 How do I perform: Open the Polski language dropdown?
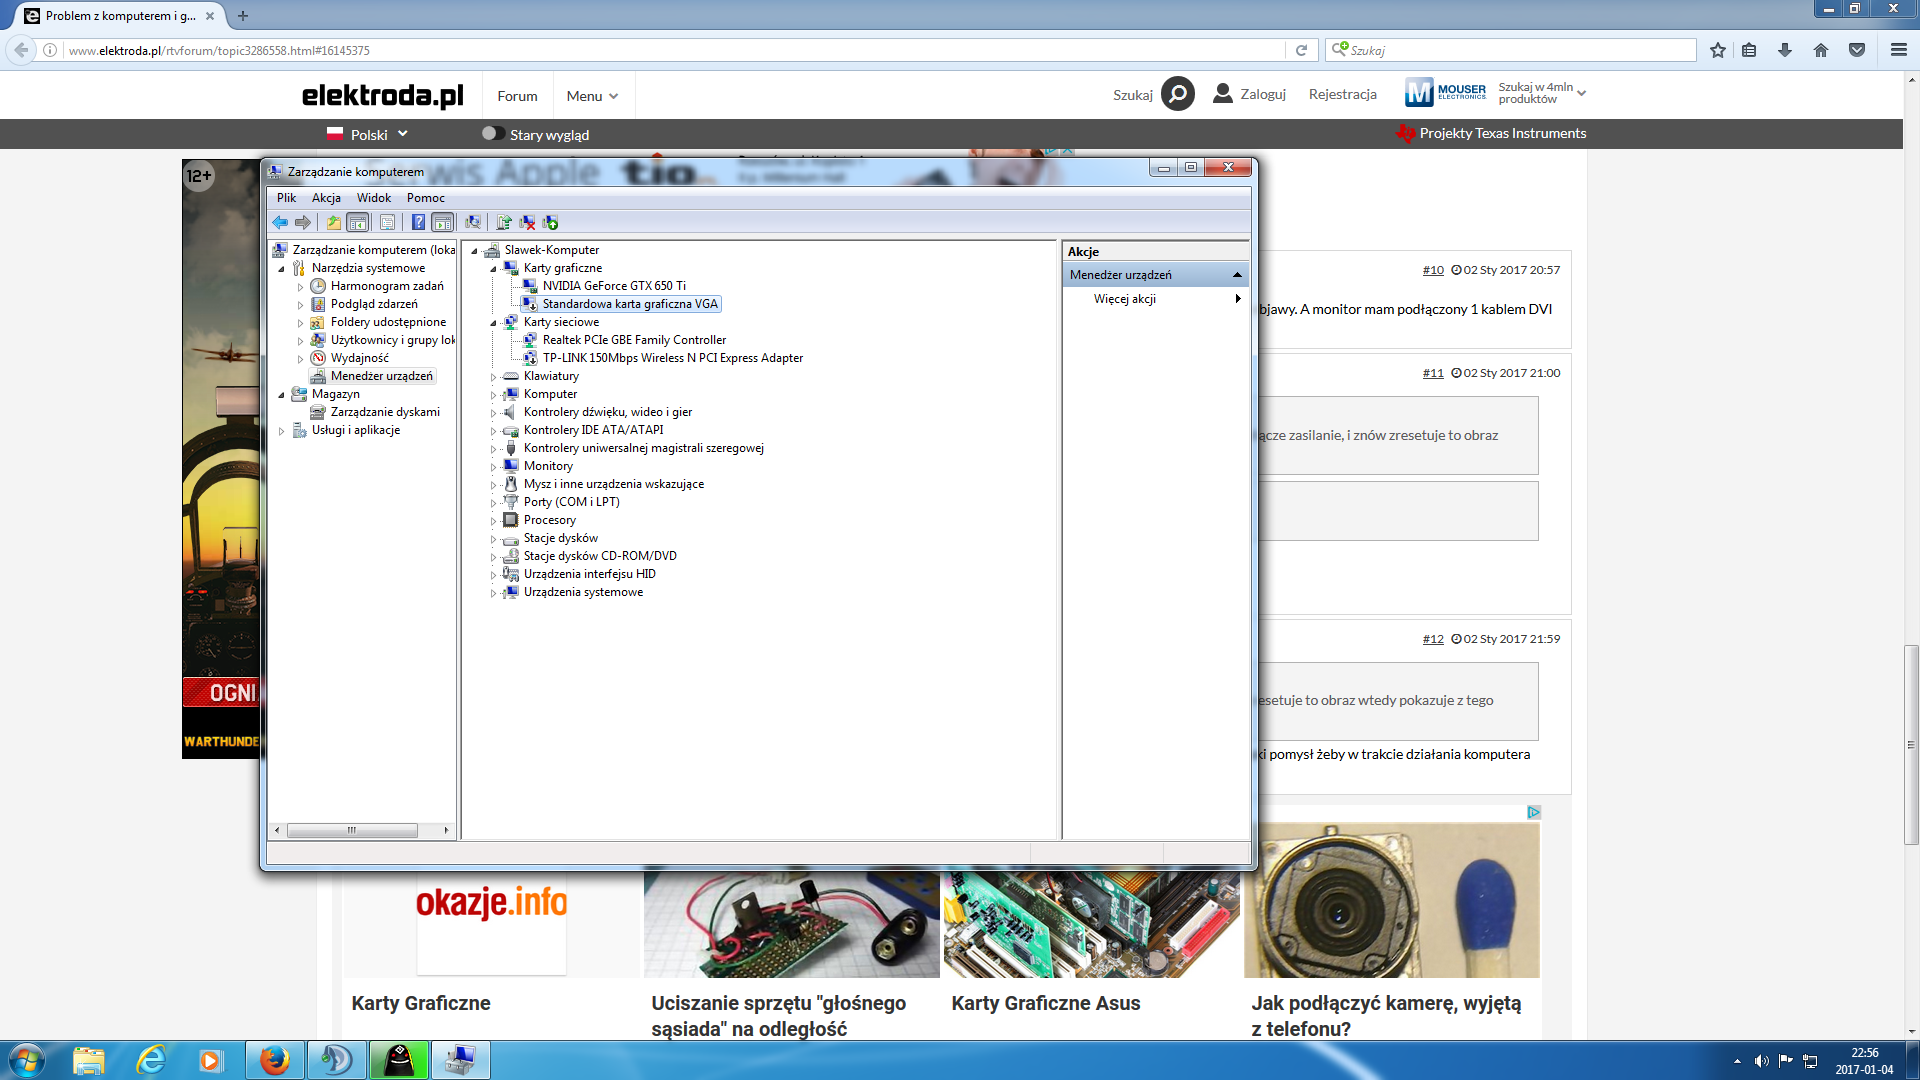click(x=368, y=134)
